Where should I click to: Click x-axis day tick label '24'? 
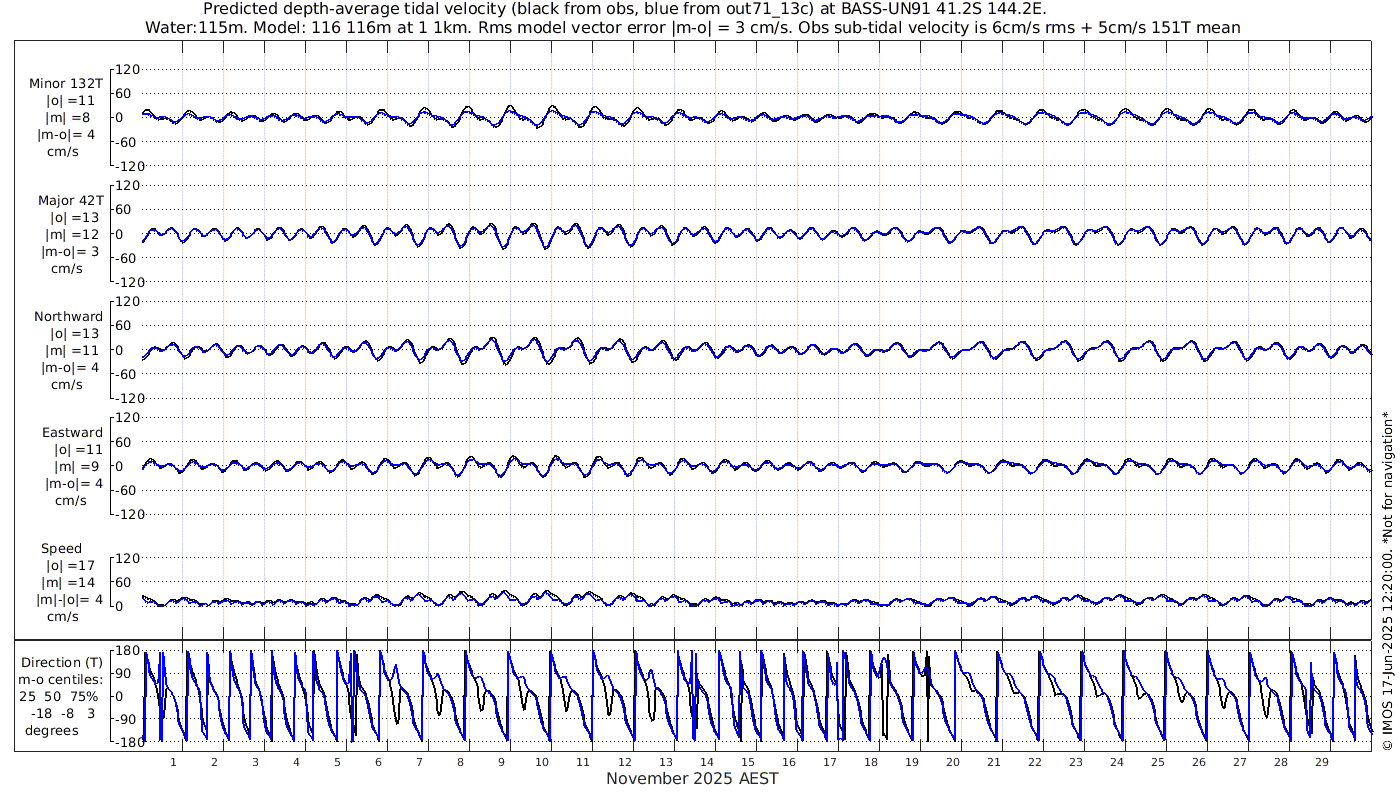(1116, 762)
